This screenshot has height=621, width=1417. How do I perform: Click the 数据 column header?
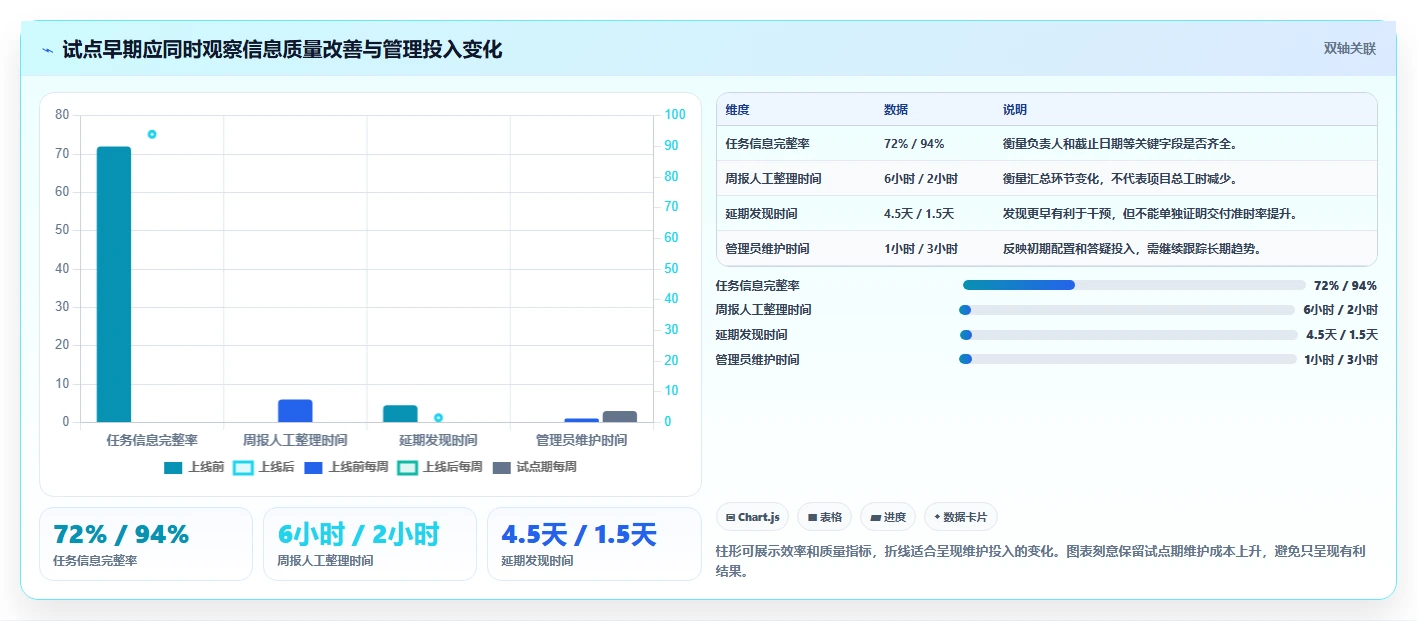pos(896,110)
